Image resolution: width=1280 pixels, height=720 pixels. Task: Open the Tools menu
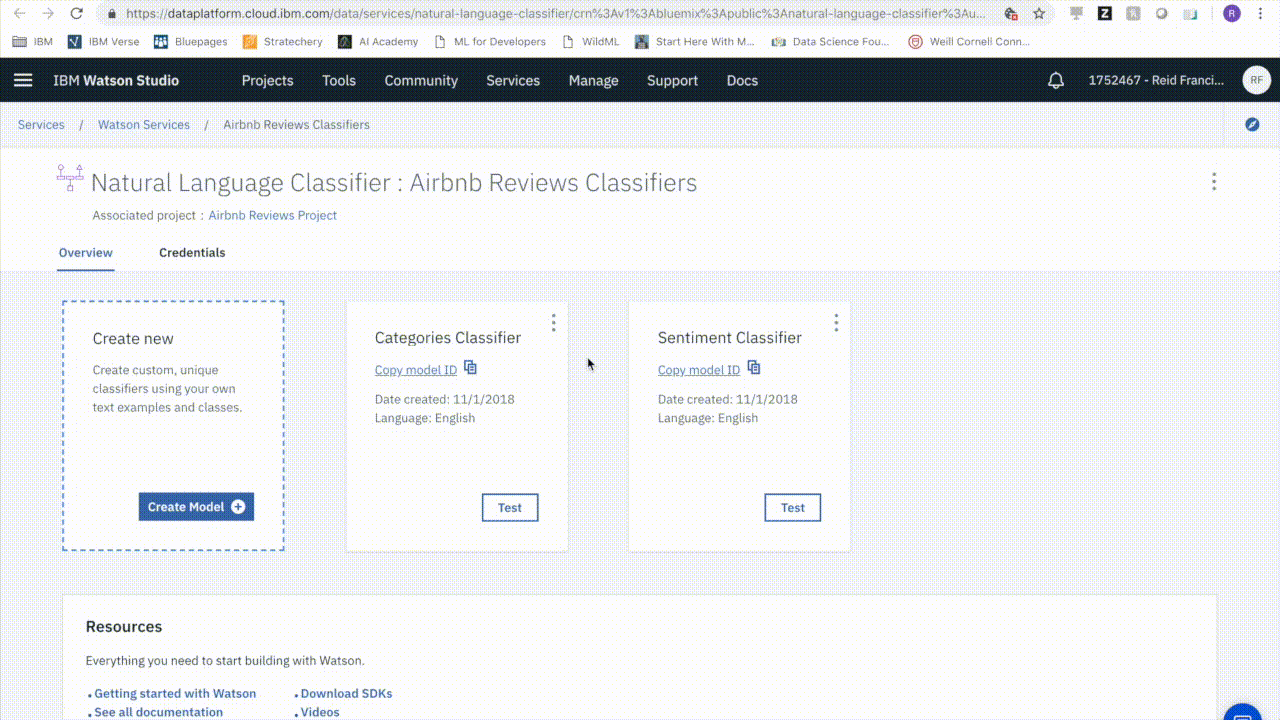(339, 80)
